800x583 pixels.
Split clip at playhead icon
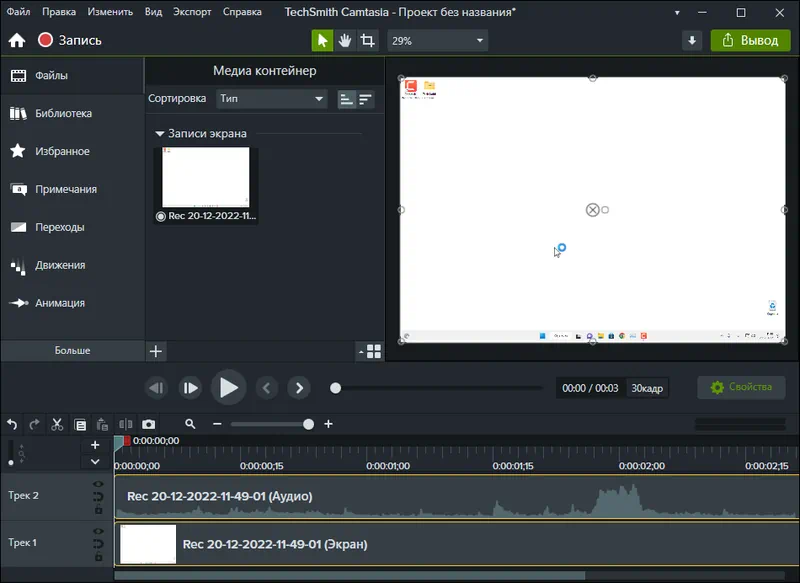[x=126, y=424]
